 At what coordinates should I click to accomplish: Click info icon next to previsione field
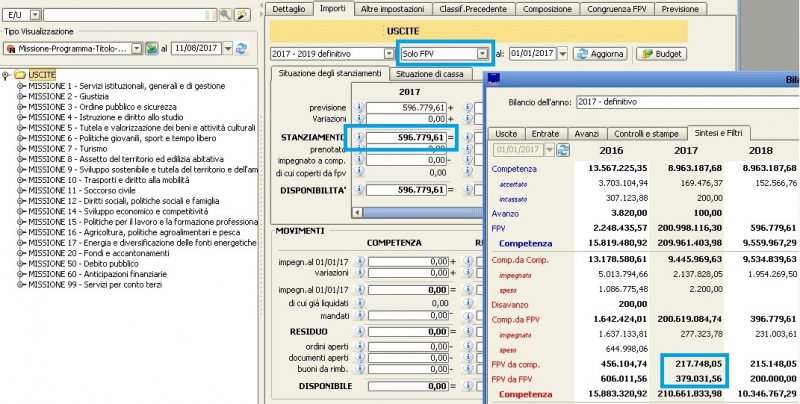[x=359, y=107]
